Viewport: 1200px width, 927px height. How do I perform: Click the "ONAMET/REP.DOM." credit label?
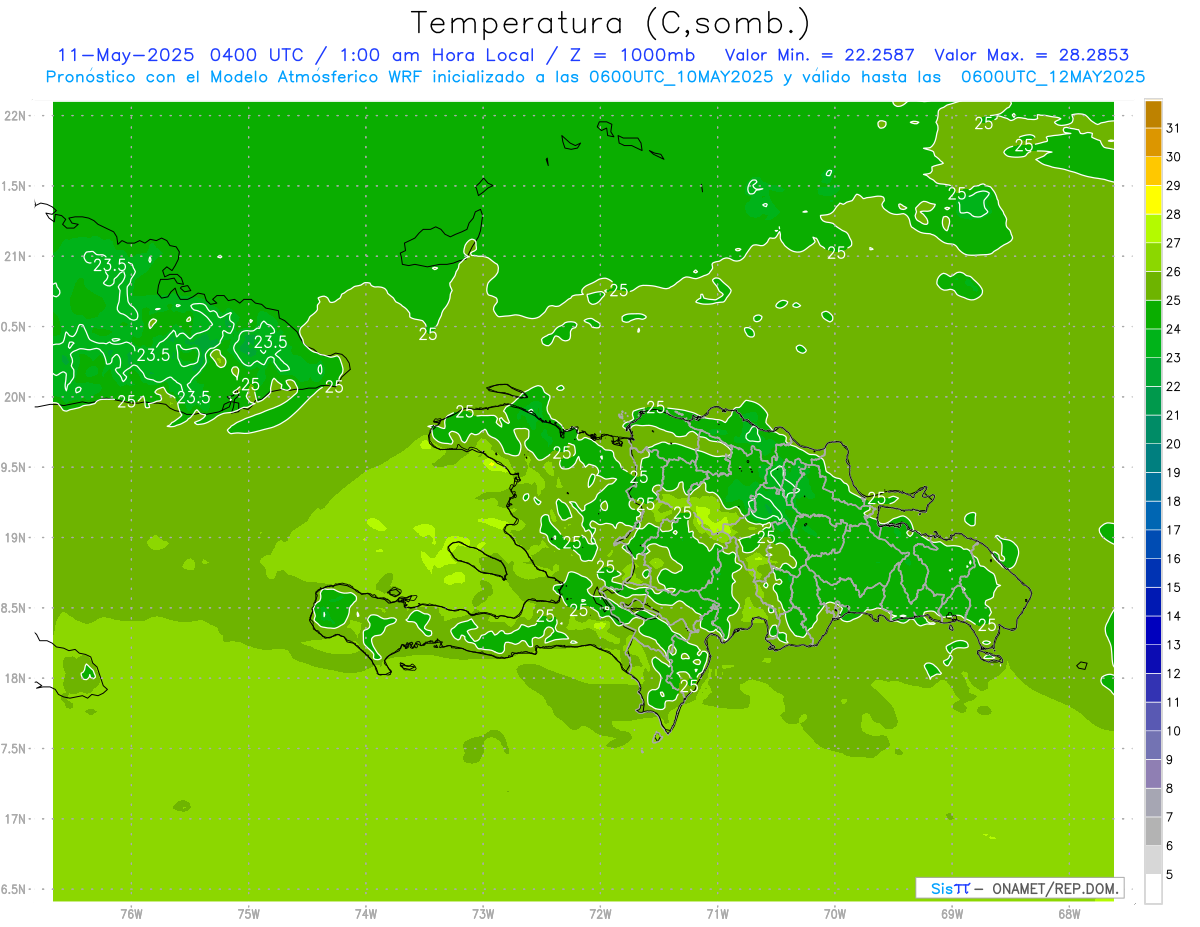click(1055, 888)
